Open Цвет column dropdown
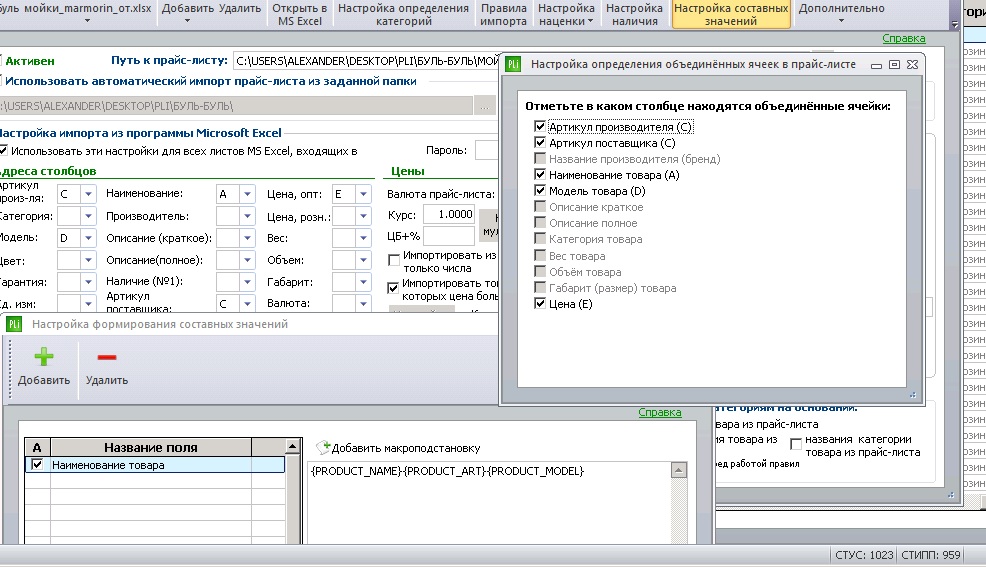The width and height of the screenshot is (986, 567). point(88,260)
